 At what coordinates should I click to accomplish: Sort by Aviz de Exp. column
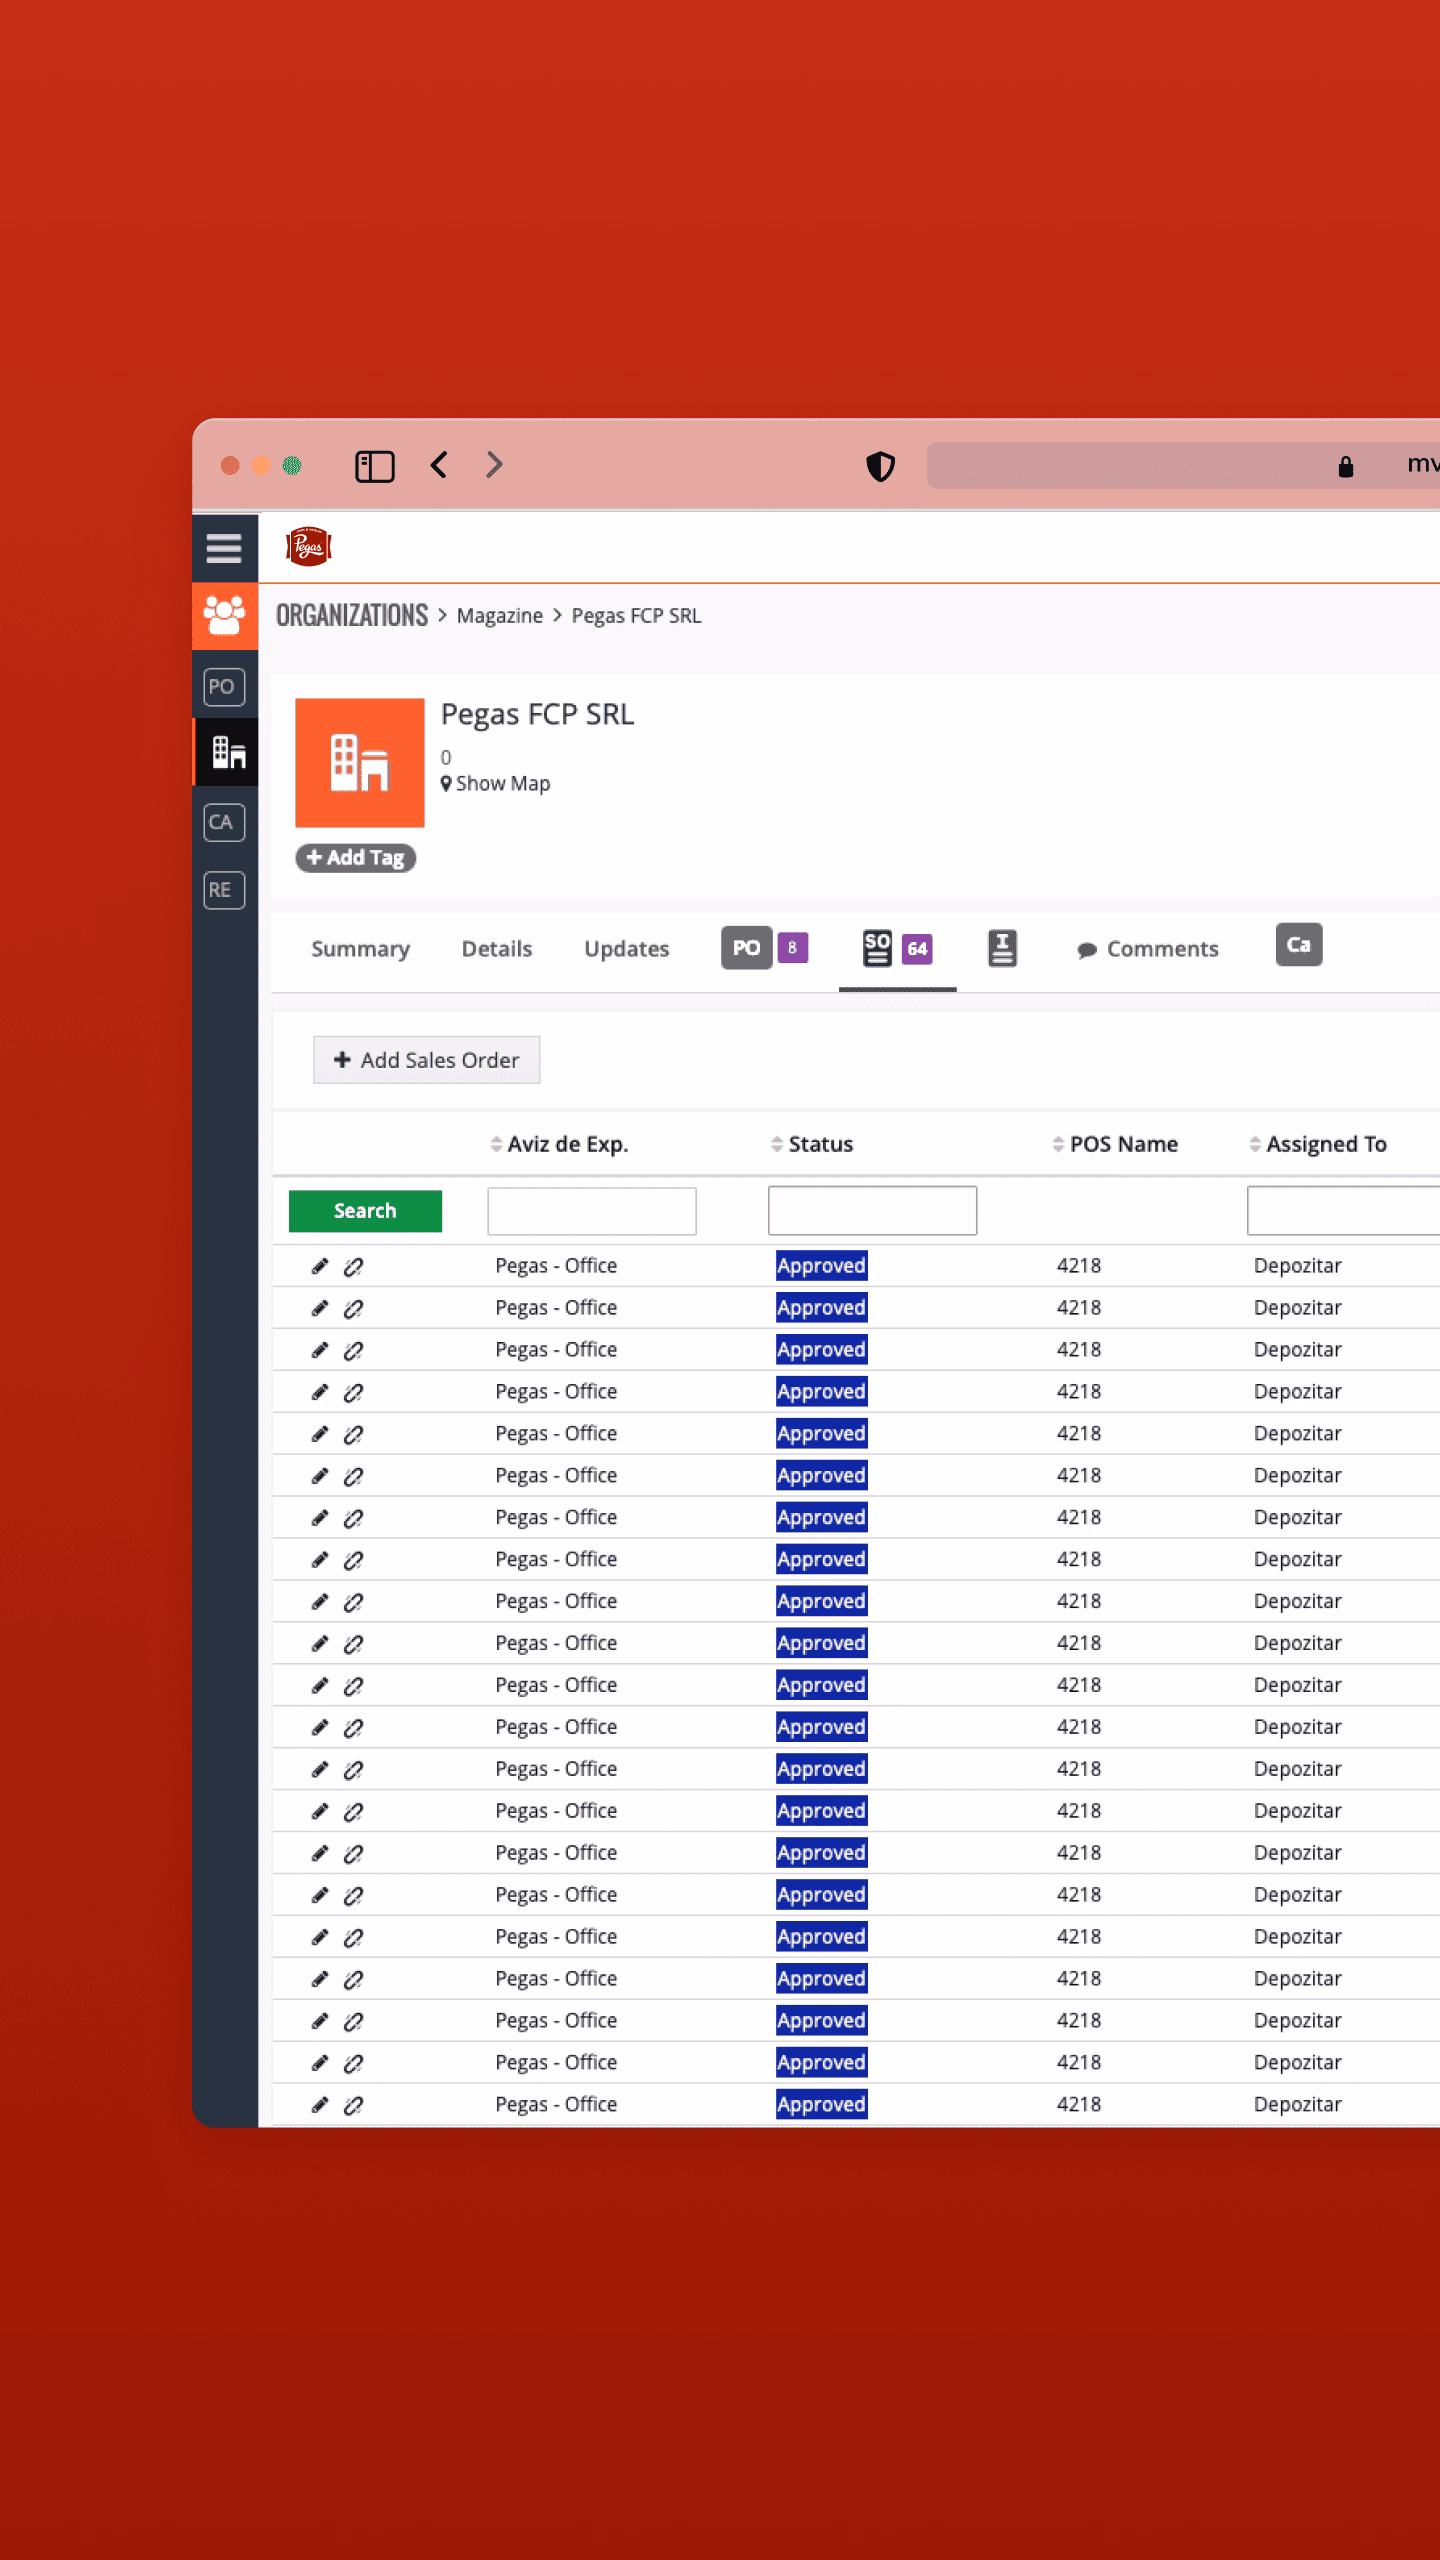click(x=560, y=1144)
